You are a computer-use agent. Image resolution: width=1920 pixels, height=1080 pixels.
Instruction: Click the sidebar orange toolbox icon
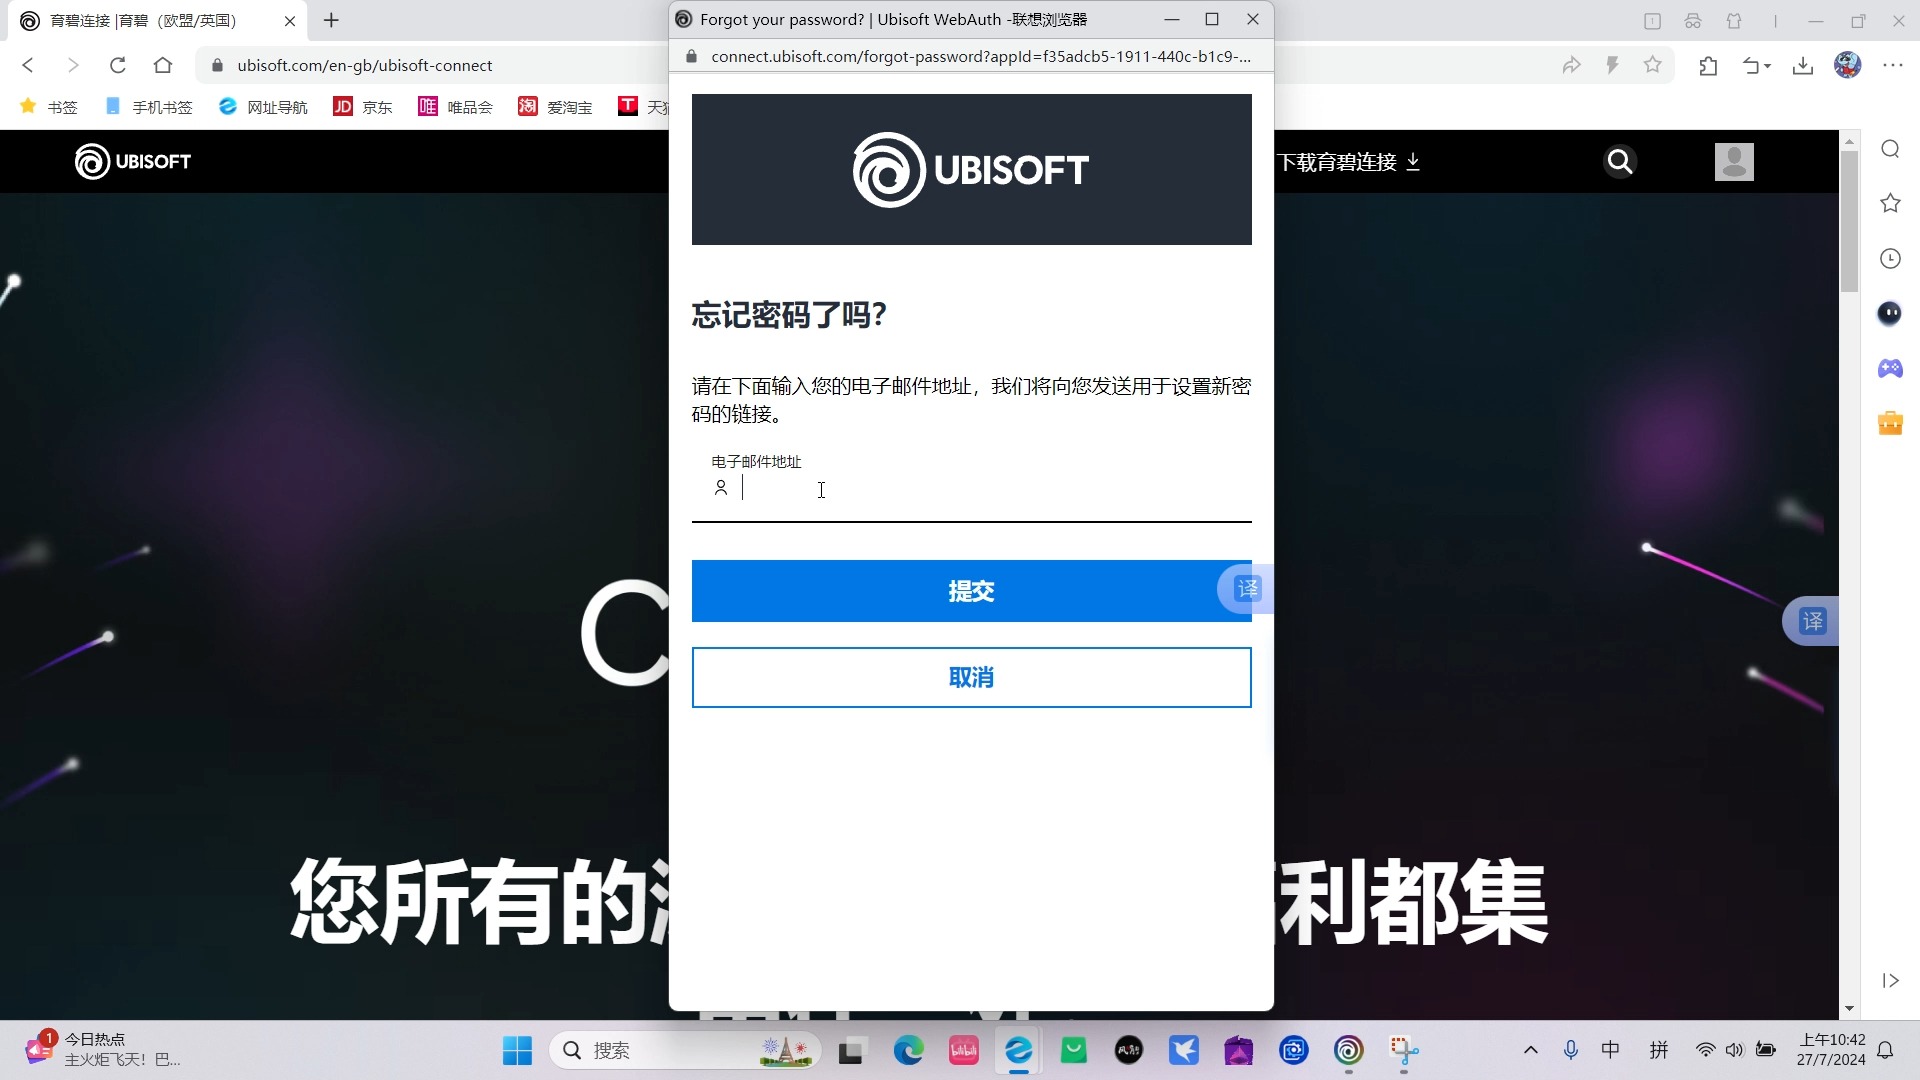[1890, 423]
